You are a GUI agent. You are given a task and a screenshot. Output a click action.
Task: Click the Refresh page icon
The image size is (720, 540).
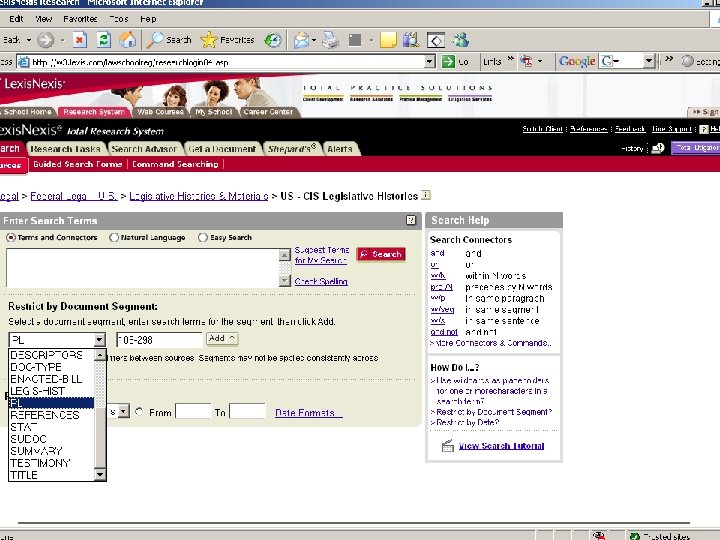104,40
